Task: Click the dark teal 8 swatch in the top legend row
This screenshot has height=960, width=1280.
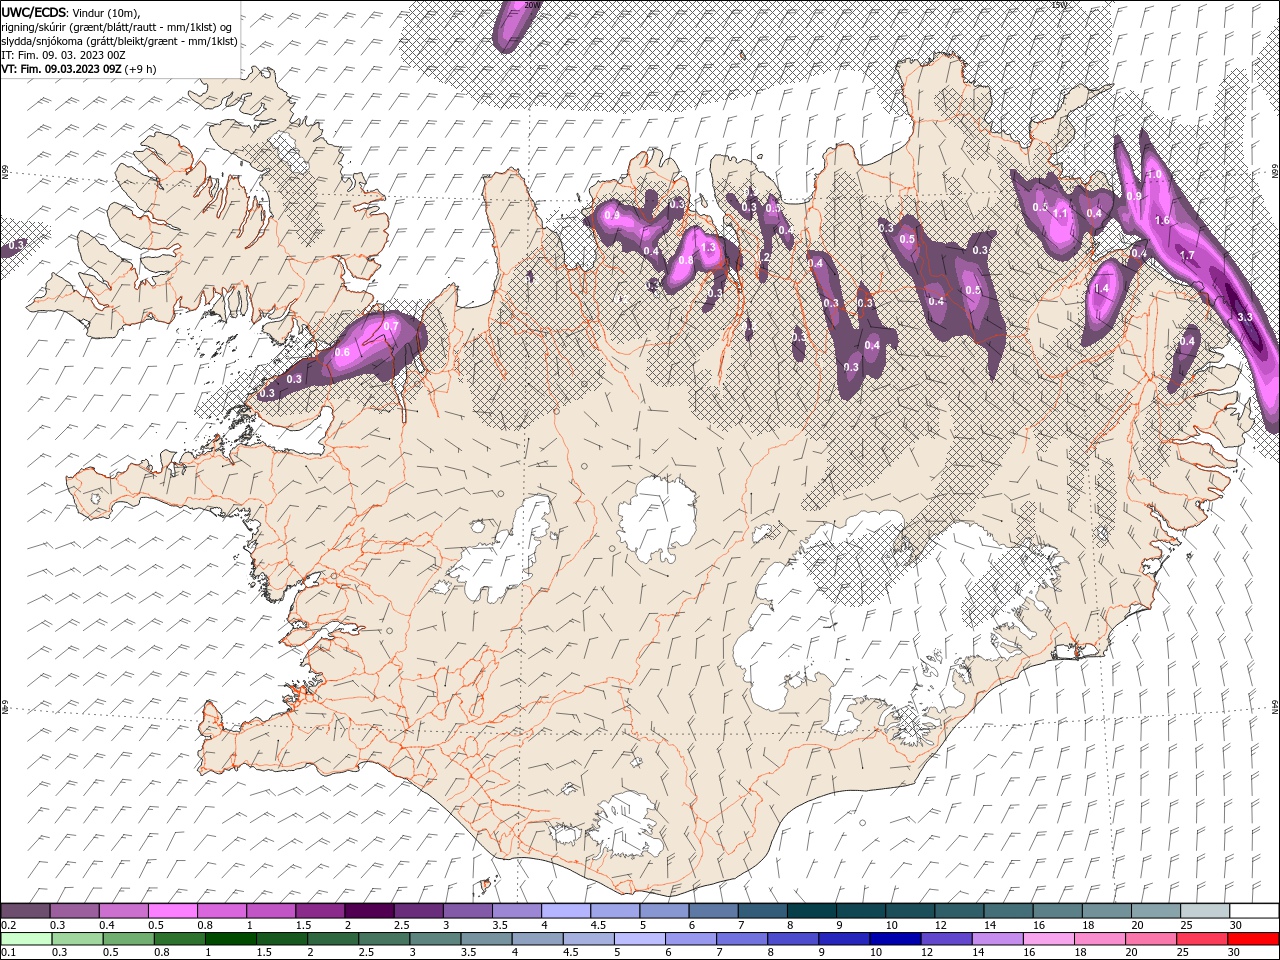Action: click(811, 911)
